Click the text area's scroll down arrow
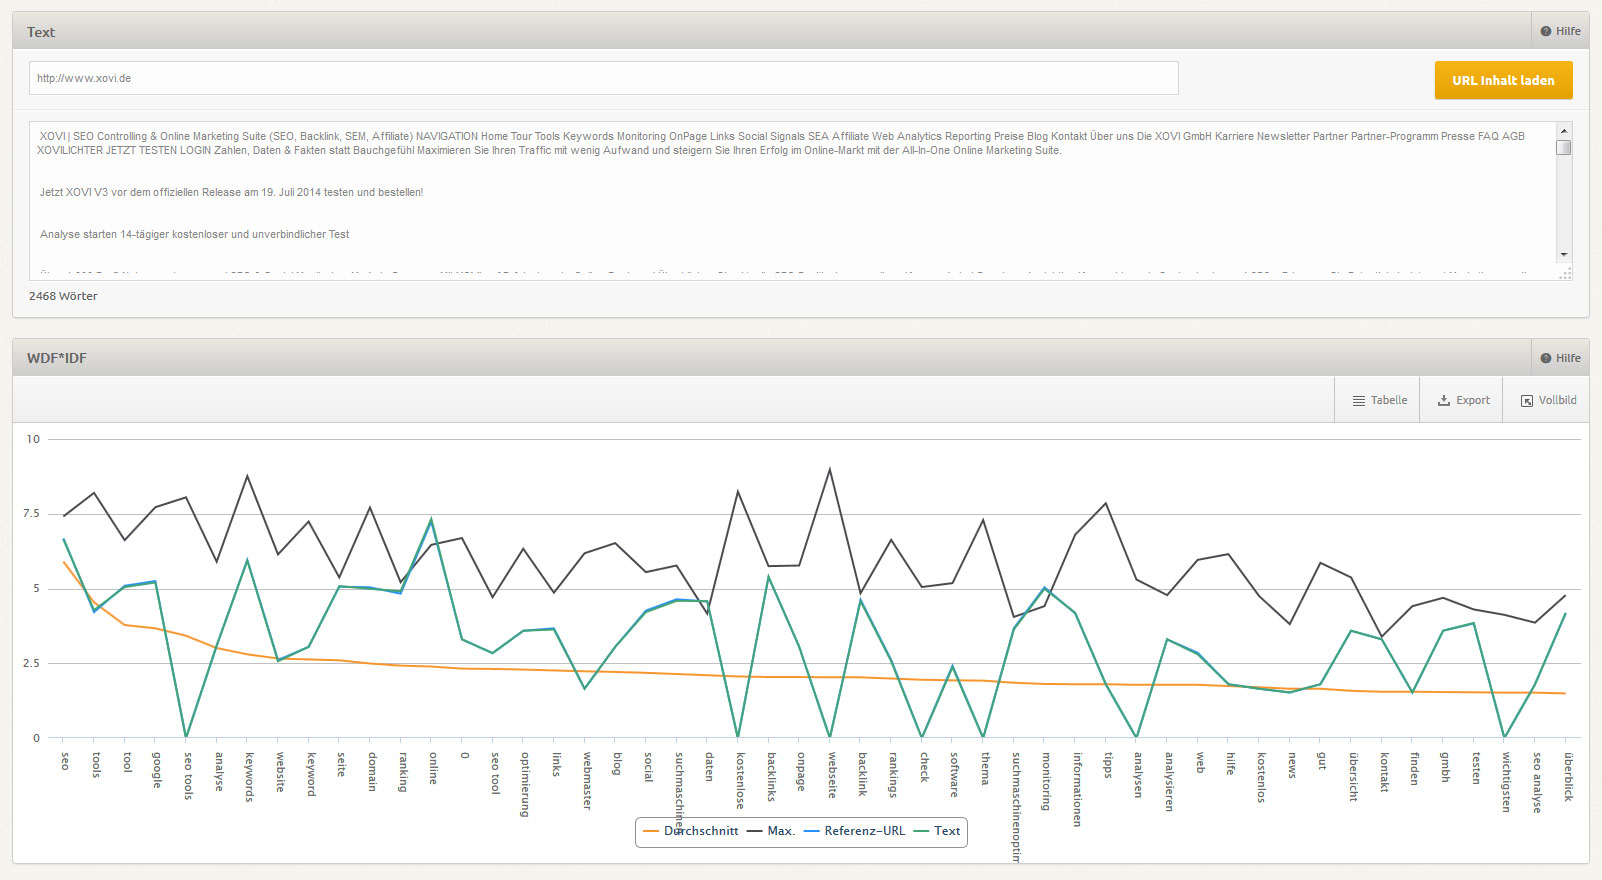Viewport: 1602px width, 880px height. pyautogui.click(x=1564, y=255)
